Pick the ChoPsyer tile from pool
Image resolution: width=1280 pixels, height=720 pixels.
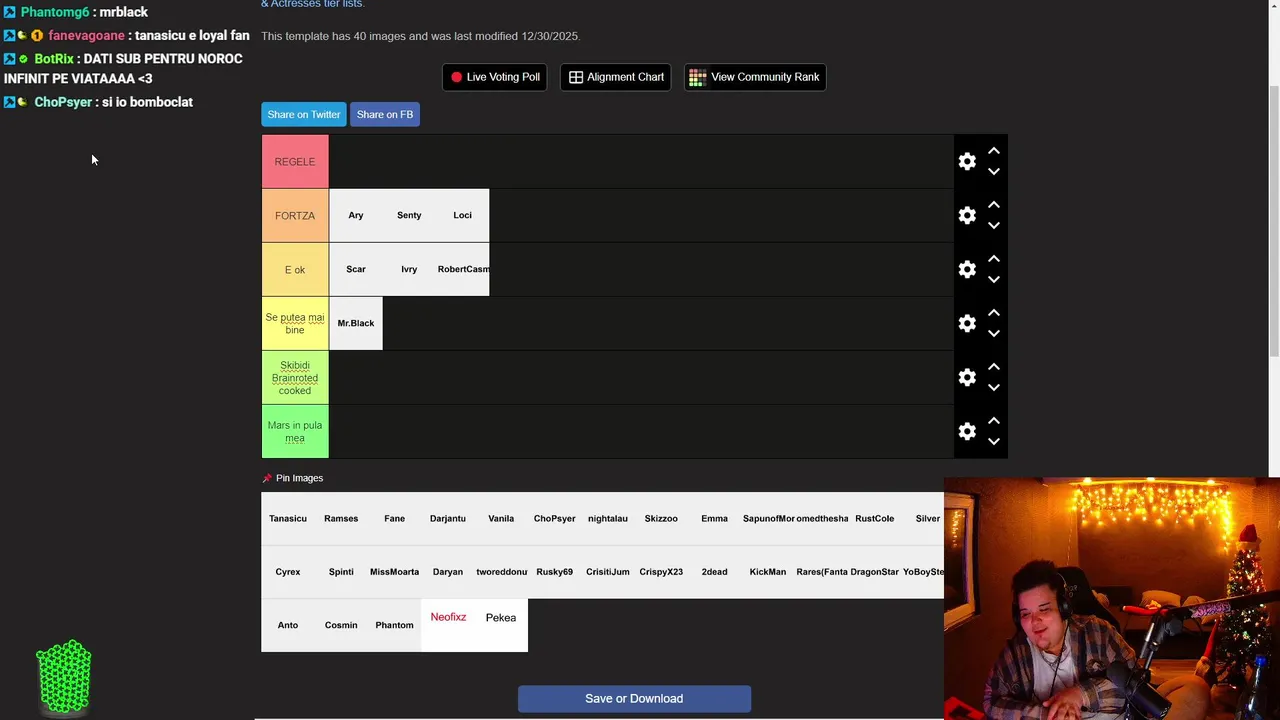pos(554,518)
